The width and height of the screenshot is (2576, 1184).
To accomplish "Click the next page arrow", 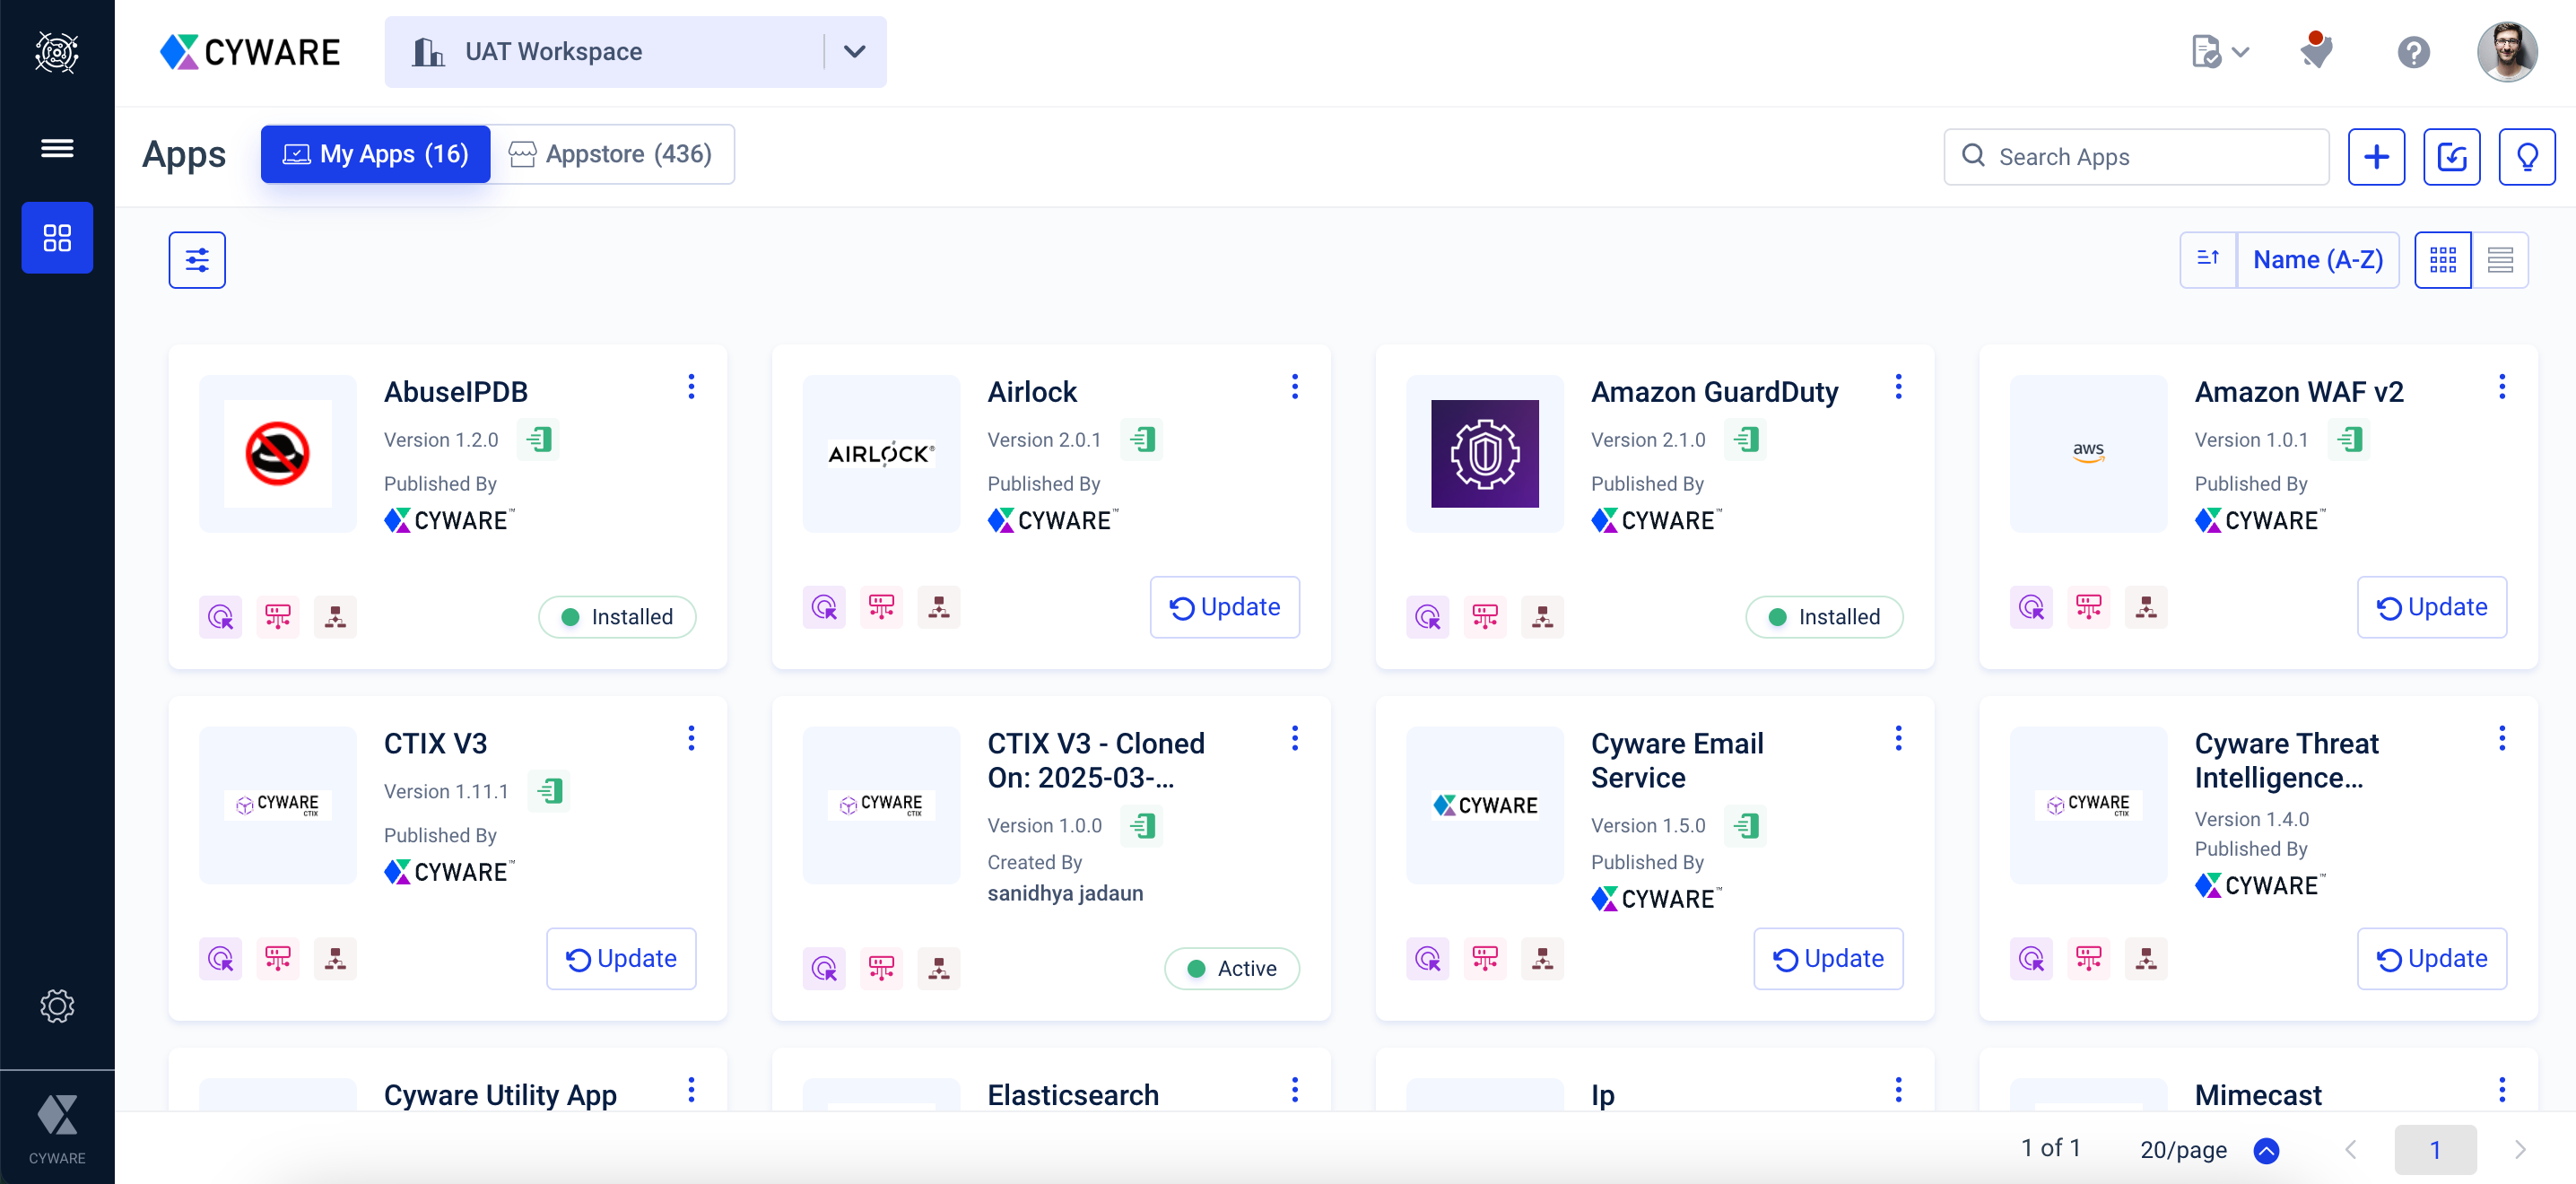I will click(x=2520, y=1150).
